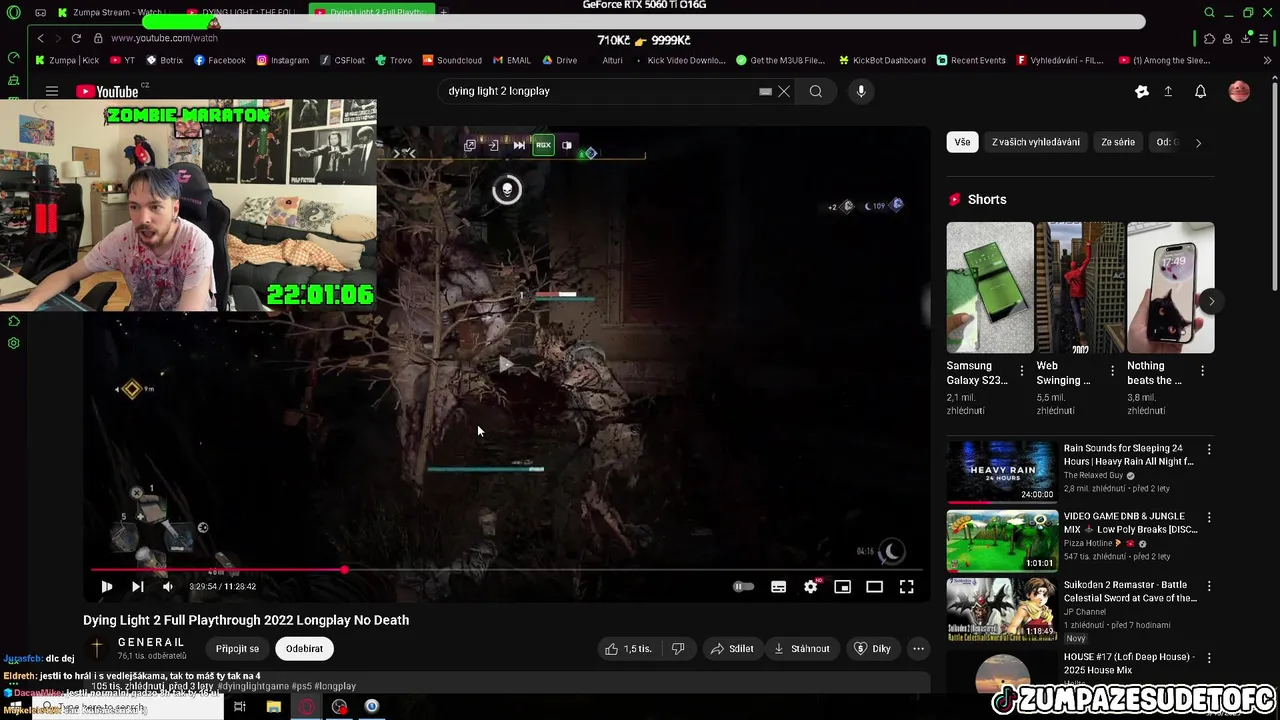Go back in browser history
The image size is (1280, 720).
coord(40,38)
